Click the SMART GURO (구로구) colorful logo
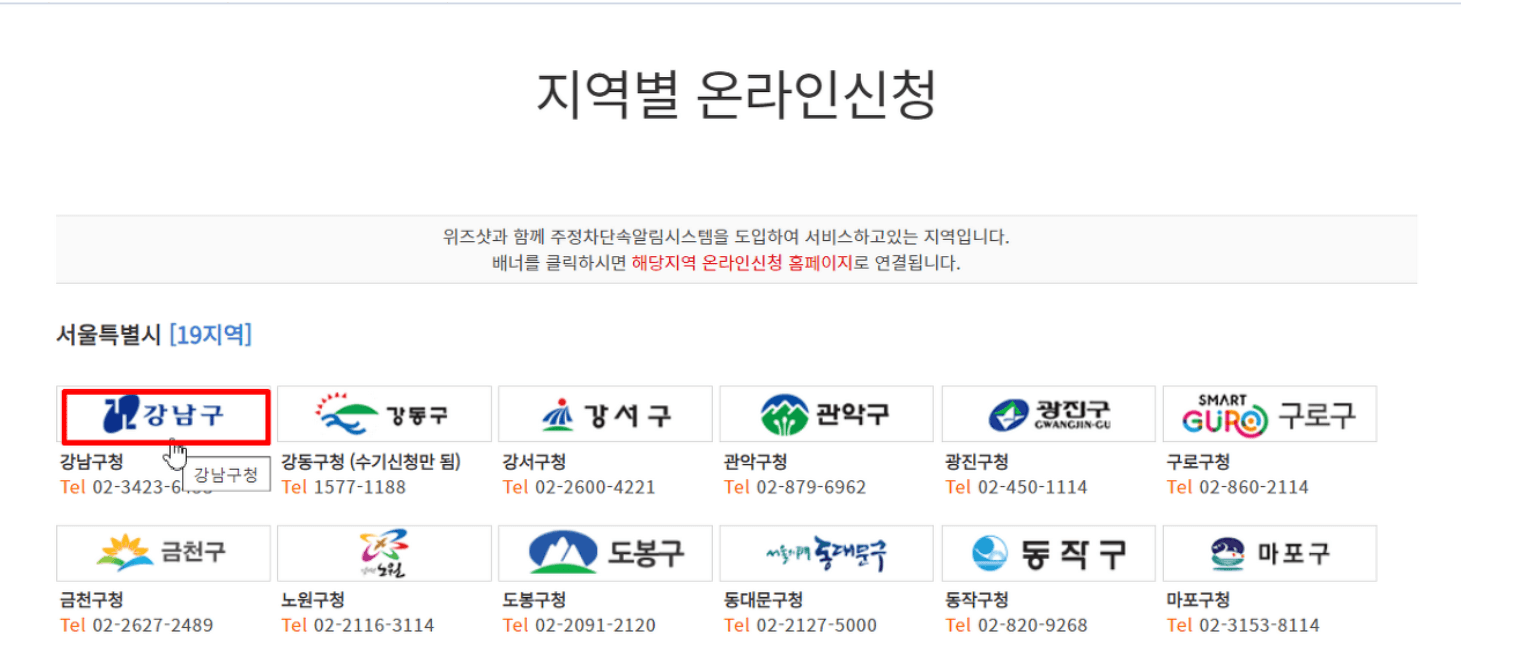 click(x=1268, y=413)
